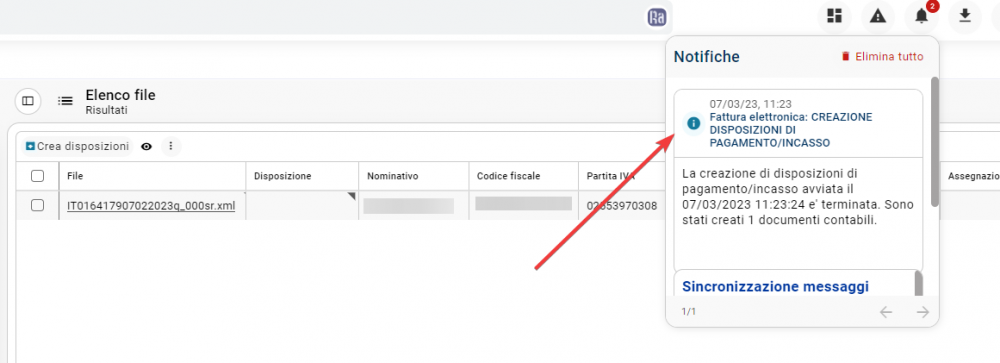Click the Codice fiscale column header
The image size is (1000, 363).
point(508,176)
